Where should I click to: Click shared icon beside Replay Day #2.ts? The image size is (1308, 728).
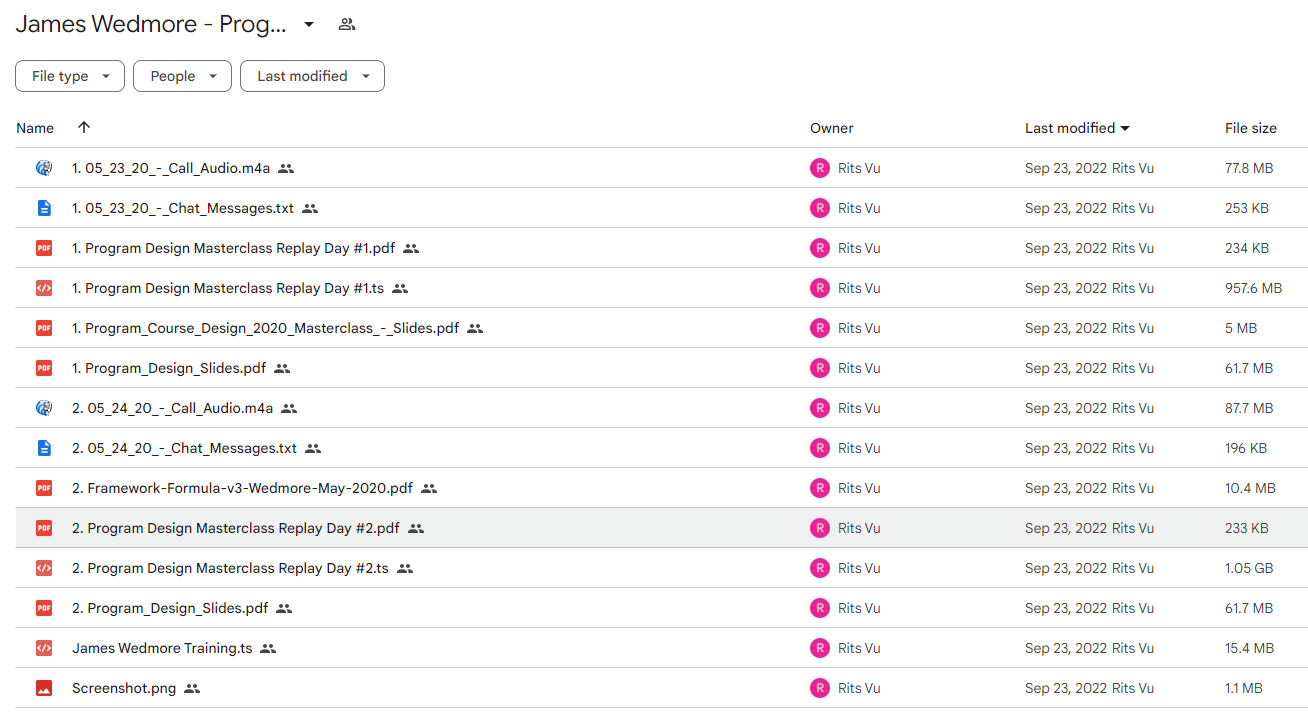pyautogui.click(x=405, y=568)
